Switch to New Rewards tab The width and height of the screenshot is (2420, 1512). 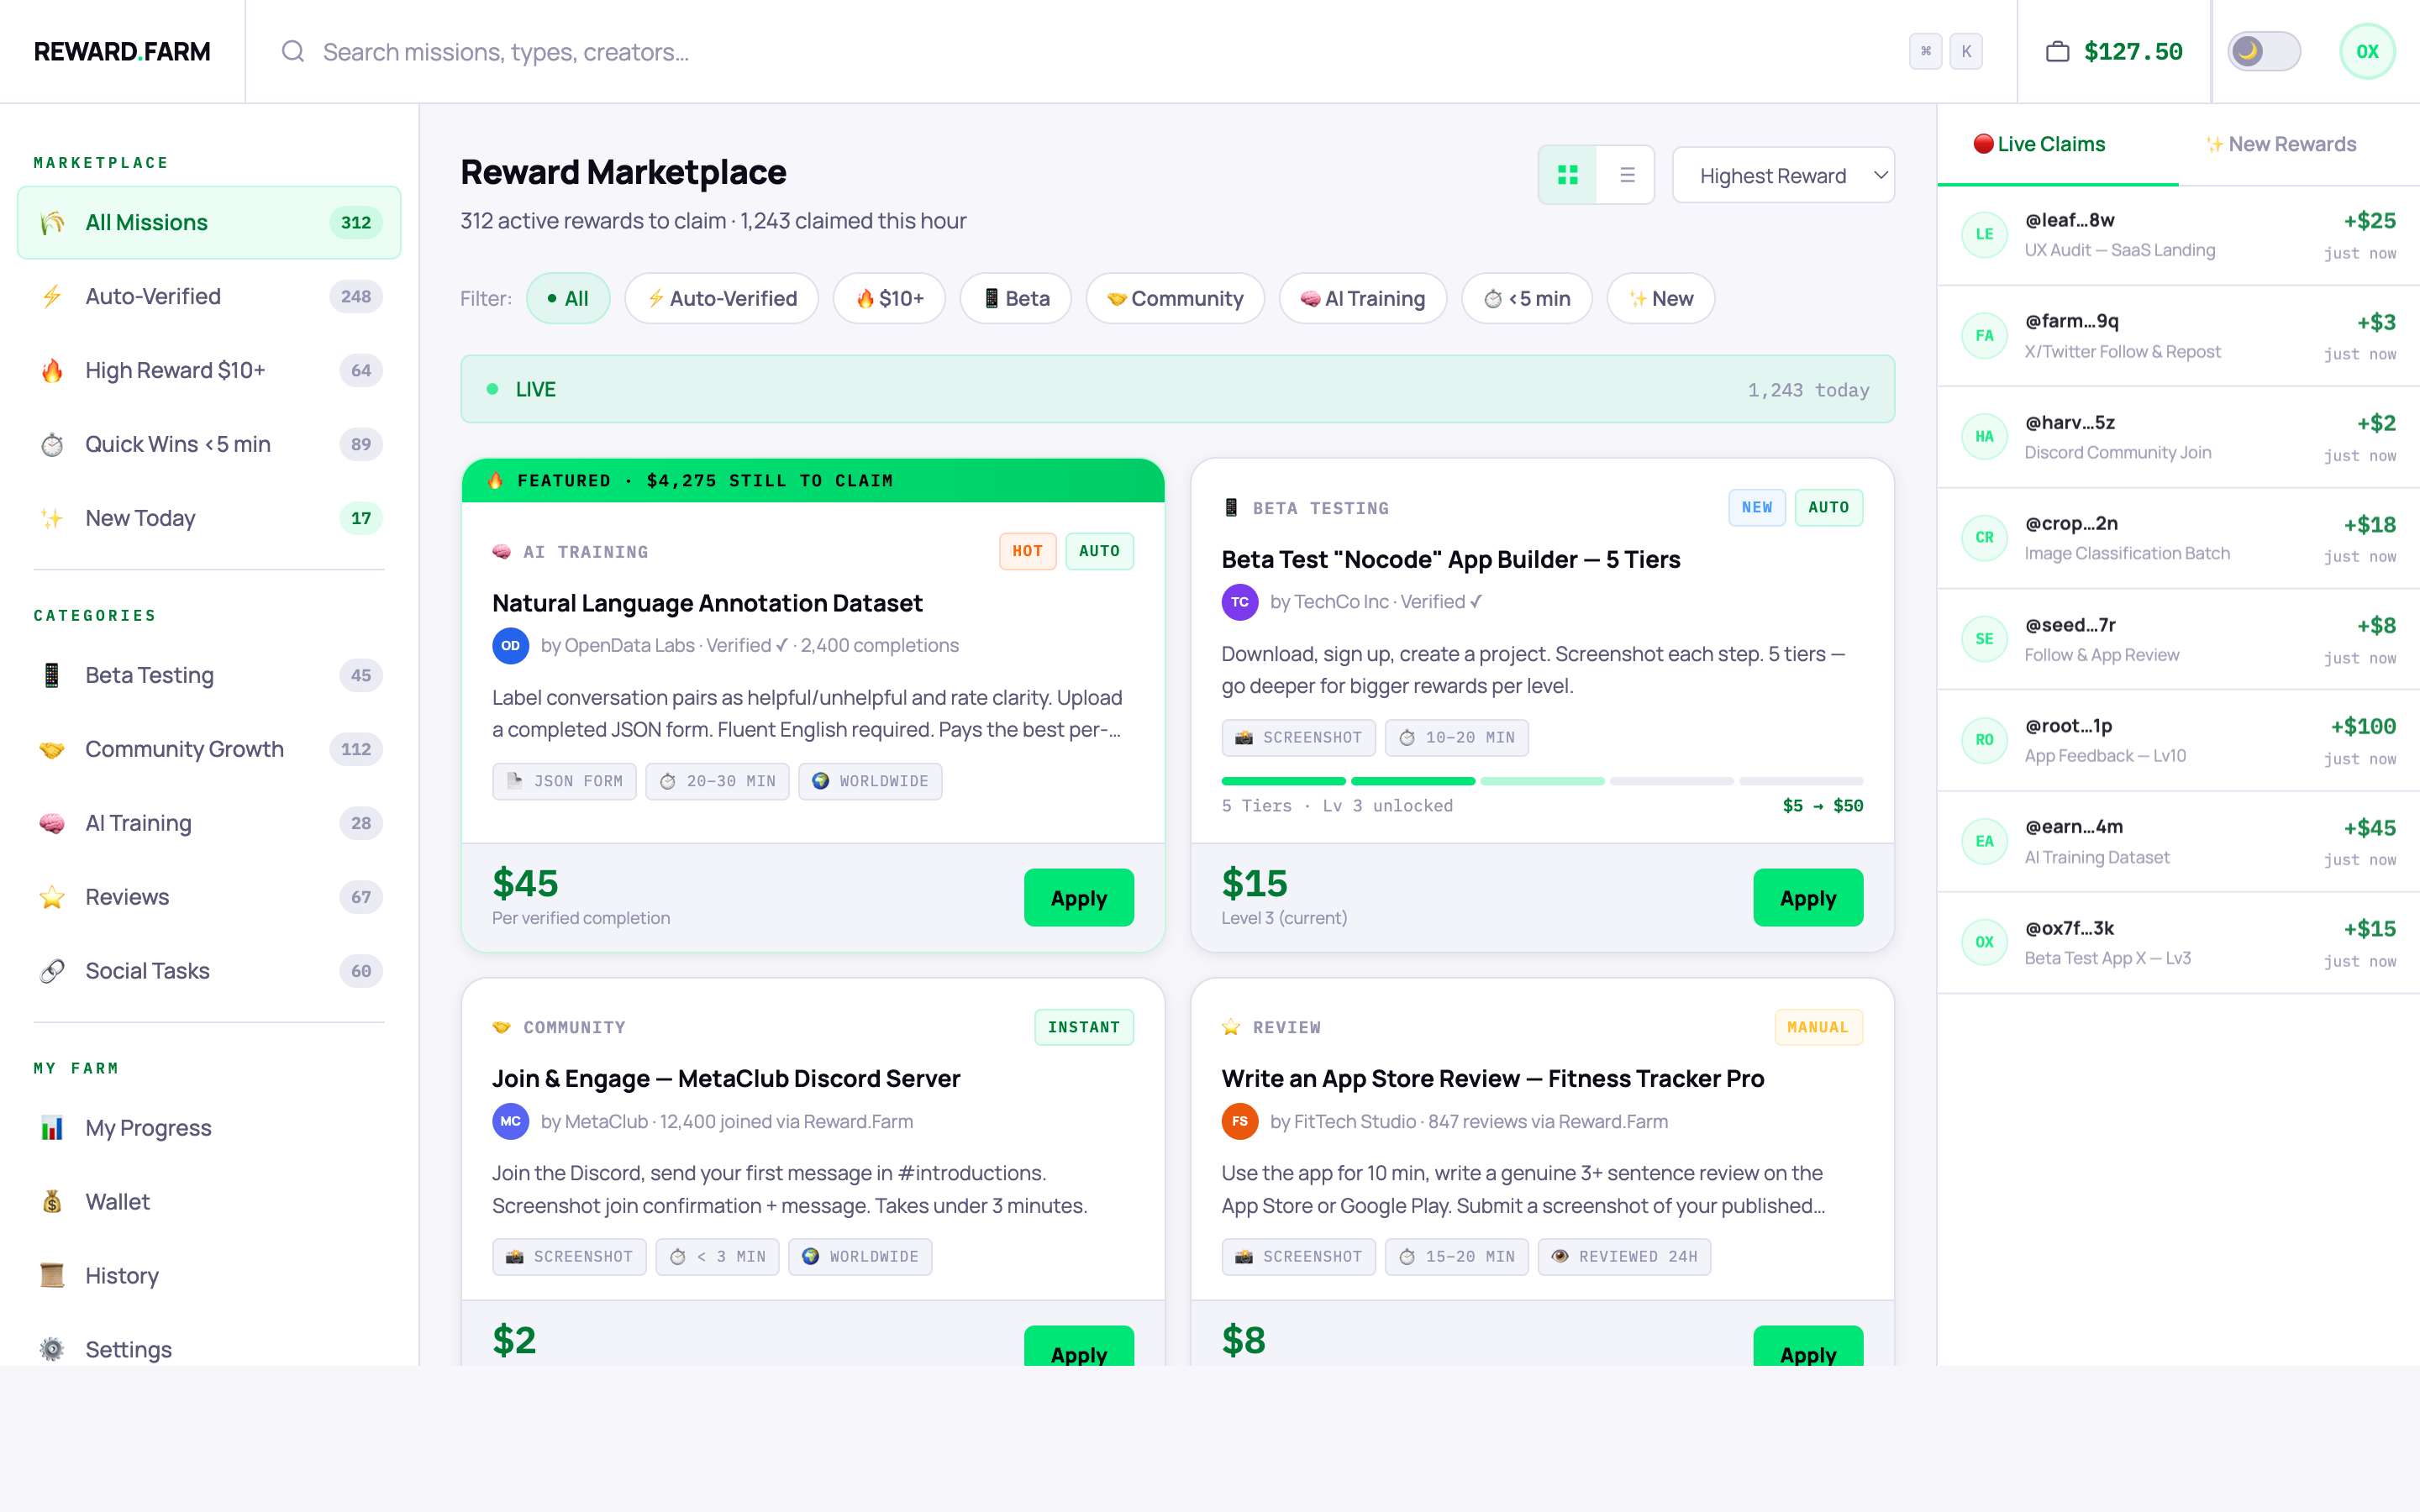2280,144
